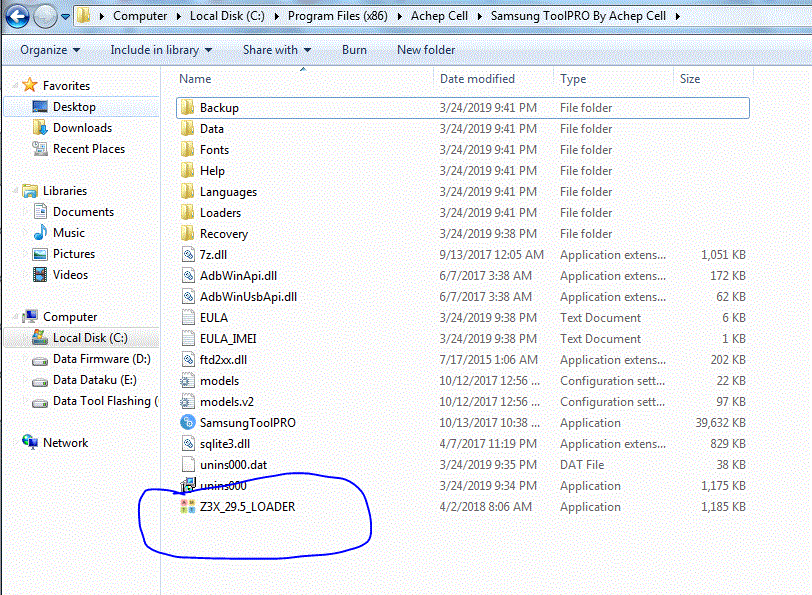
Task: Open the Organize menu
Action: (x=50, y=50)
